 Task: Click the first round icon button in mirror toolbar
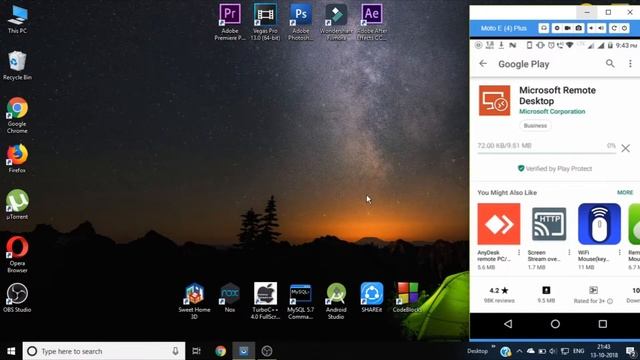544,28
